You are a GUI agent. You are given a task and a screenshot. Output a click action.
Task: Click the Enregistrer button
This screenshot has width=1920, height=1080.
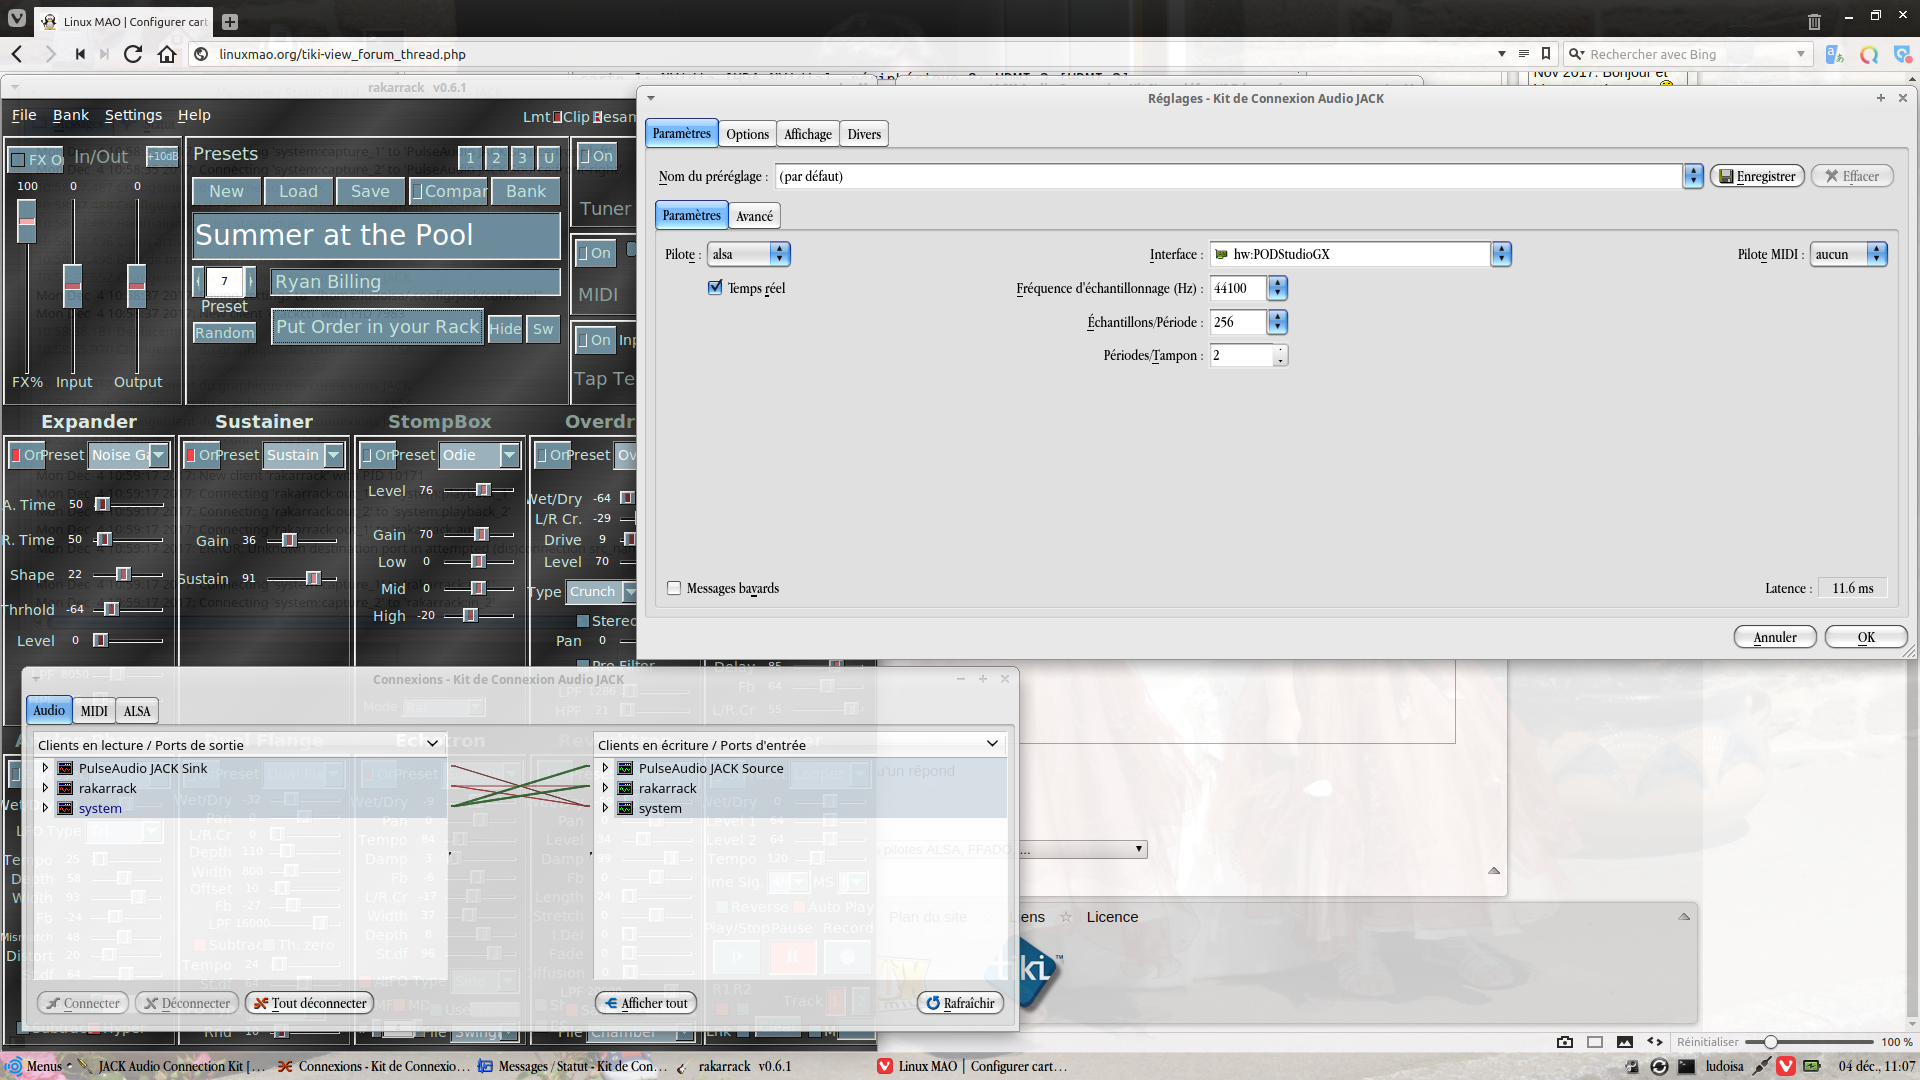(x=1757, y=176)
